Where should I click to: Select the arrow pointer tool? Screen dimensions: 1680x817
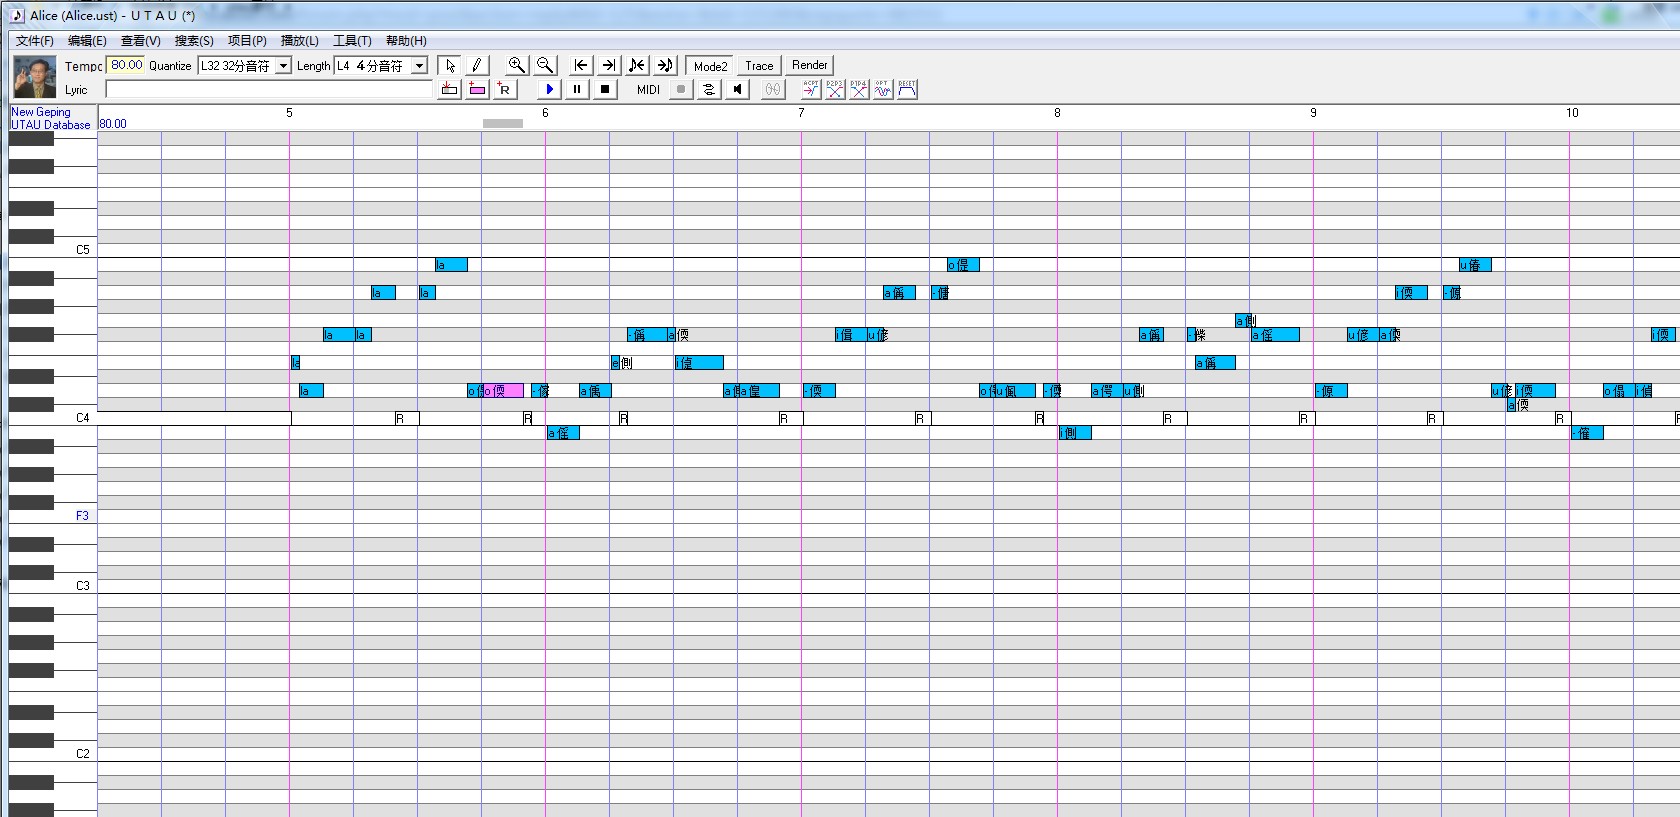450,65
